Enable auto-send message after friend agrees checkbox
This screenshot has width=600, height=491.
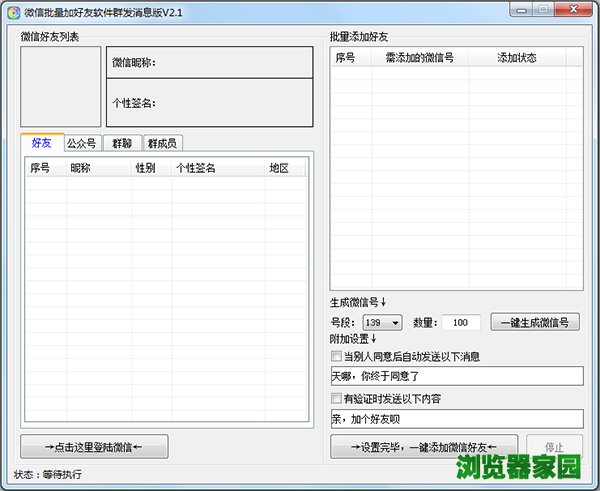[x=336, y=356]
